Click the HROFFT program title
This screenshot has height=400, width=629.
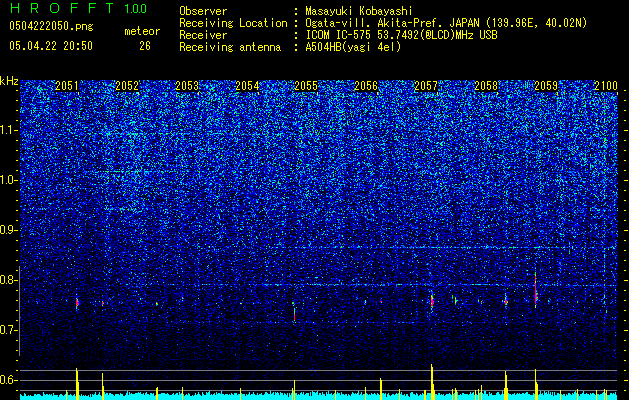coord(63,8)
